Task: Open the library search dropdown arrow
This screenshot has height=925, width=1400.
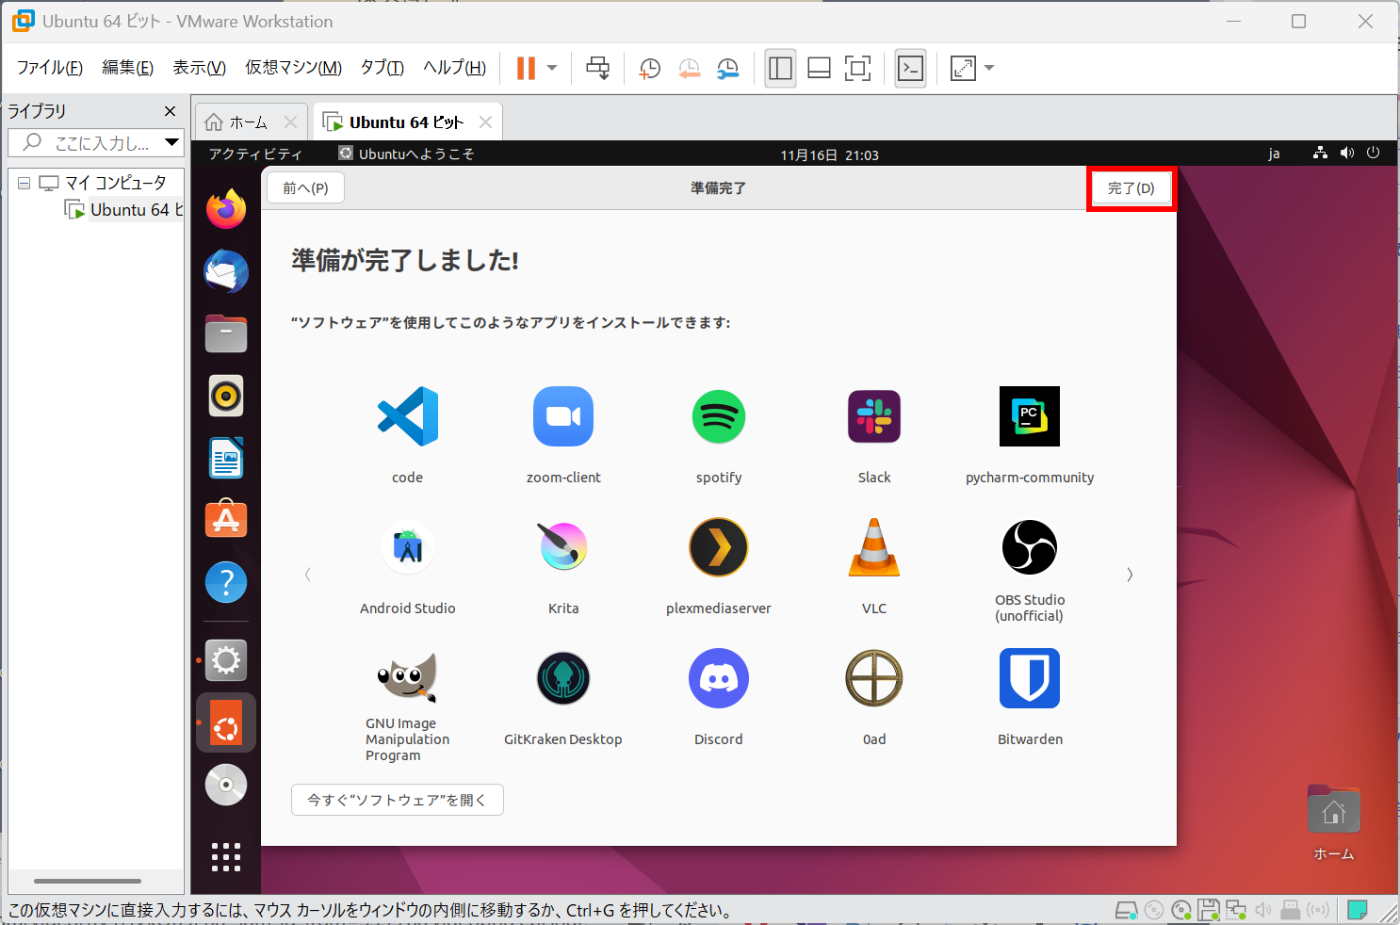Action: tap(172, 142)
